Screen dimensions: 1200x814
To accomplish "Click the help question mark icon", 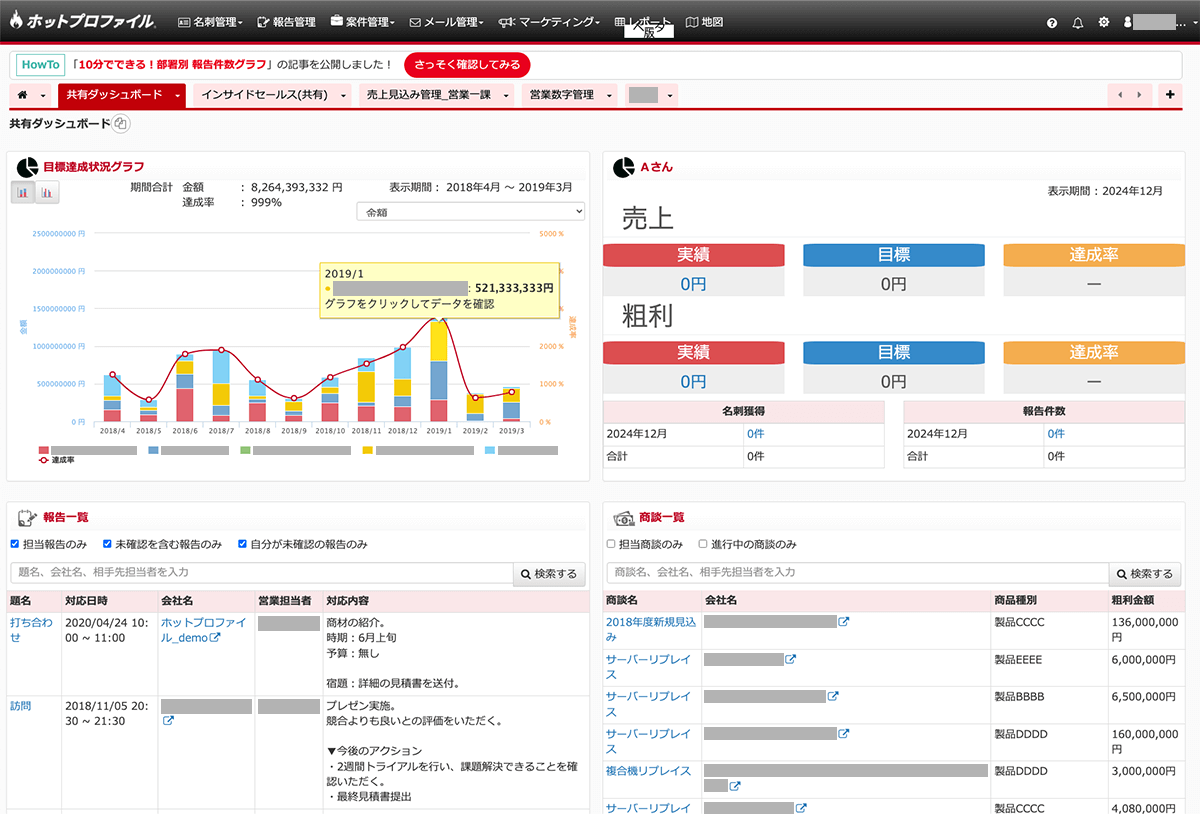I will [x=1051, y=22].
